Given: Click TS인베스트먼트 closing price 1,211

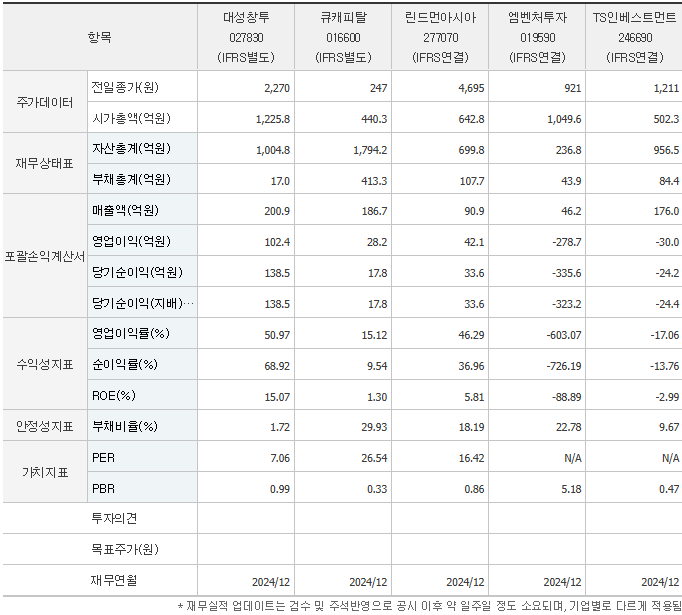Looking at the screenshot, I should [666, 88].
